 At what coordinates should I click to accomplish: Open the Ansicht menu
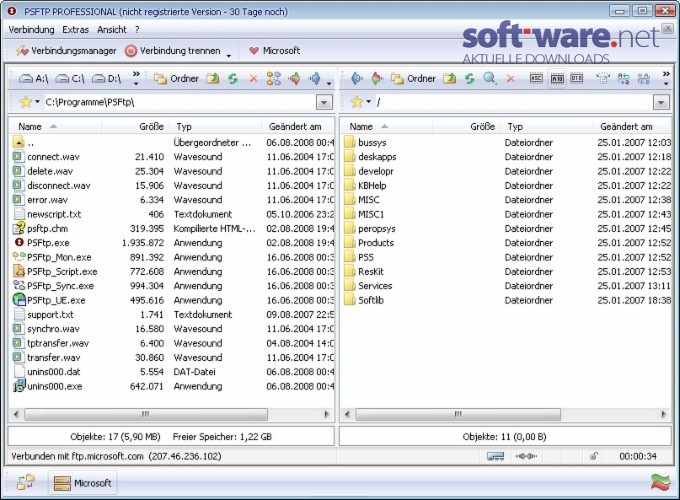pos(111,30)
